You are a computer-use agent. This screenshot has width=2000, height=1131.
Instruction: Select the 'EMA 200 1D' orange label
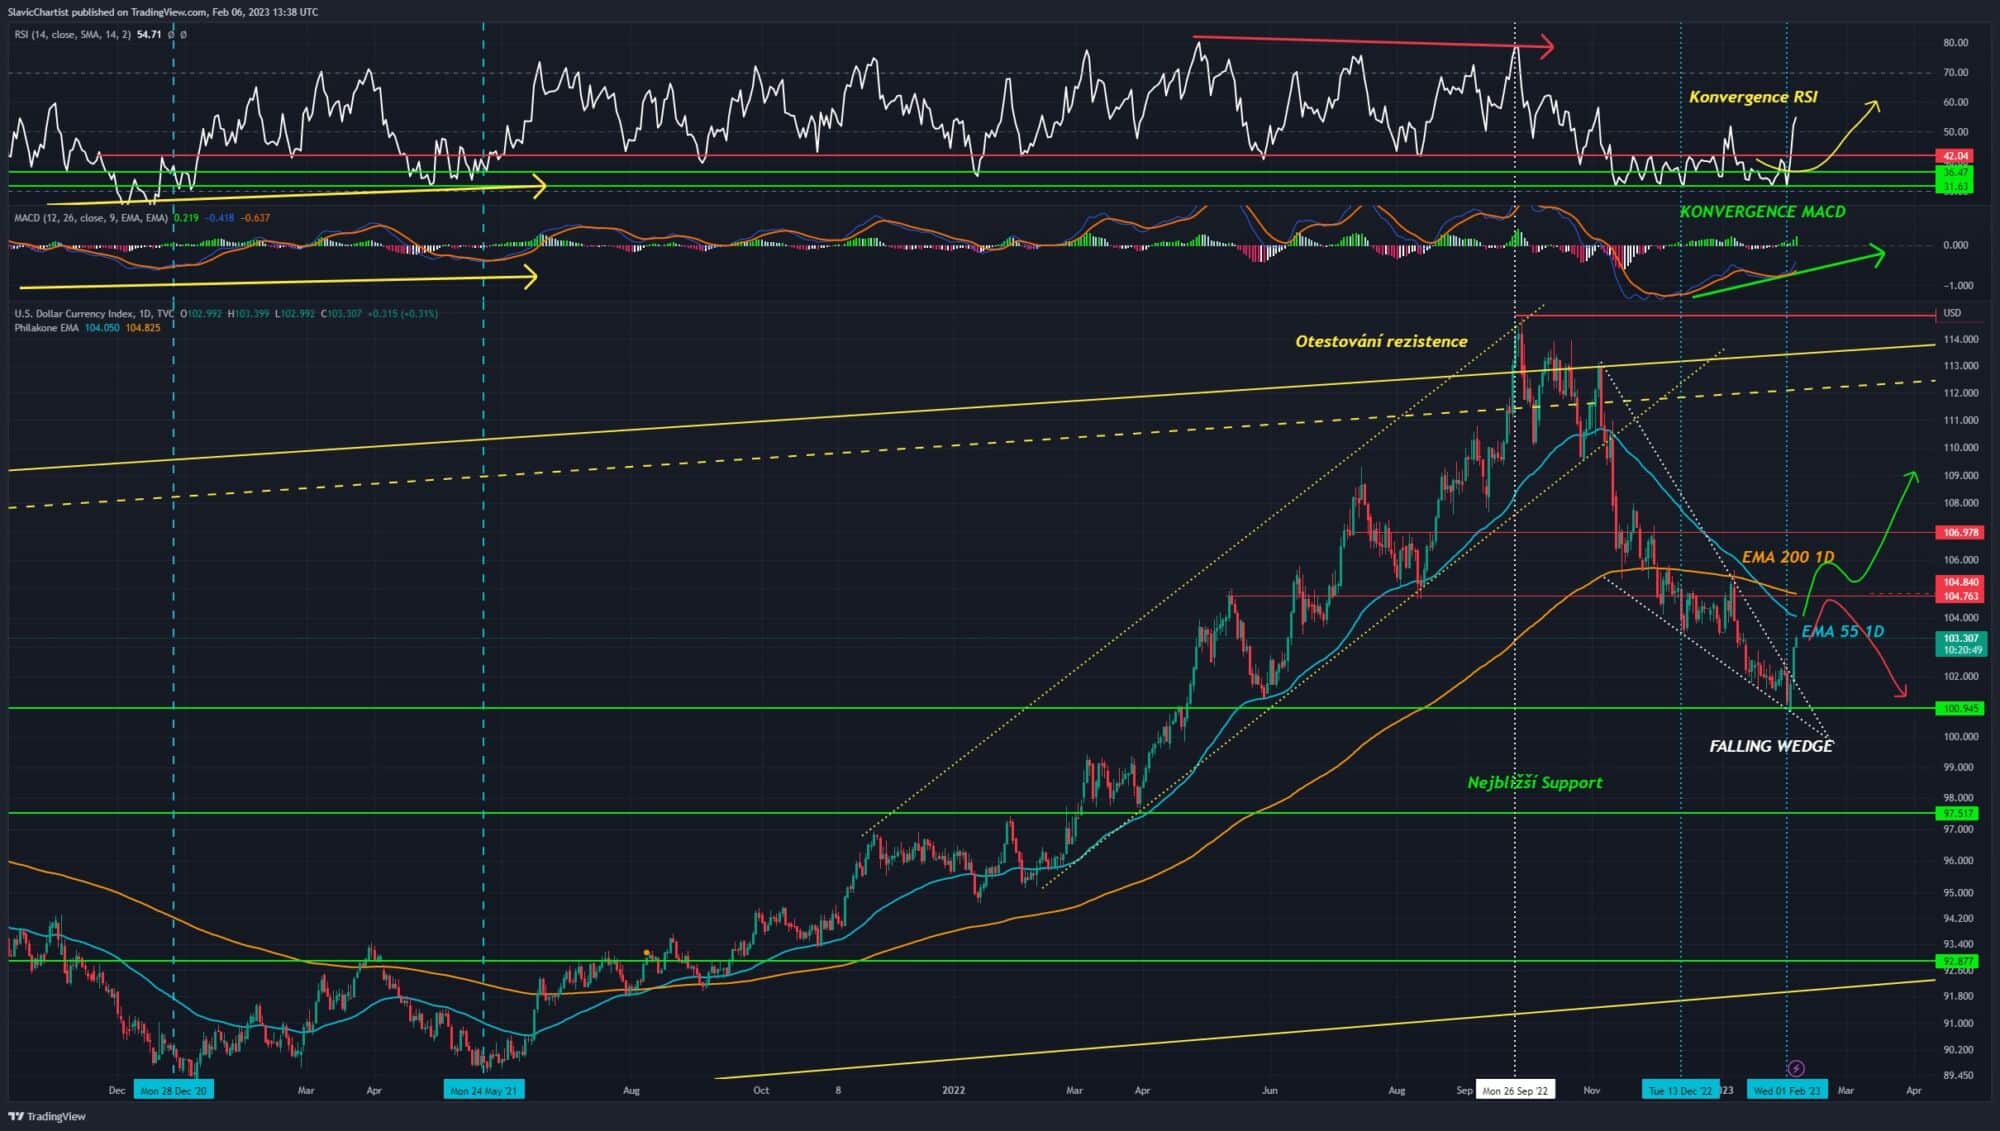point(1788,557)
